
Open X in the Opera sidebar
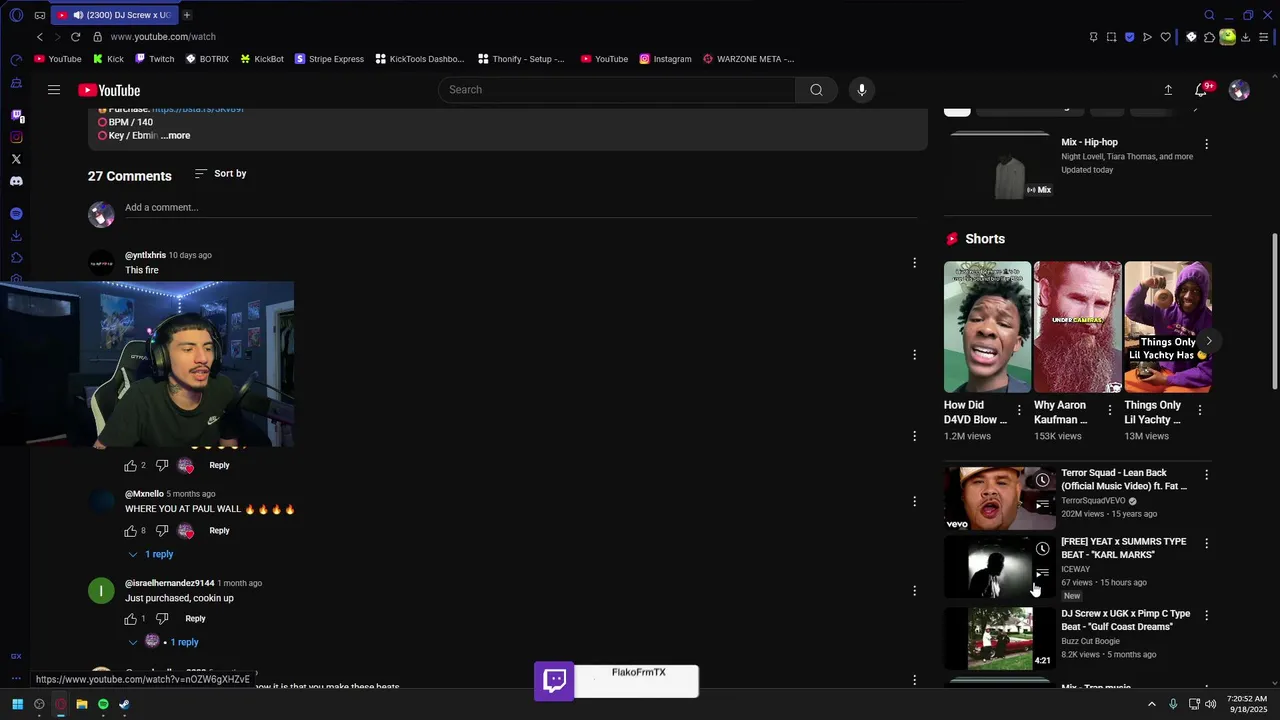point(16,159)
